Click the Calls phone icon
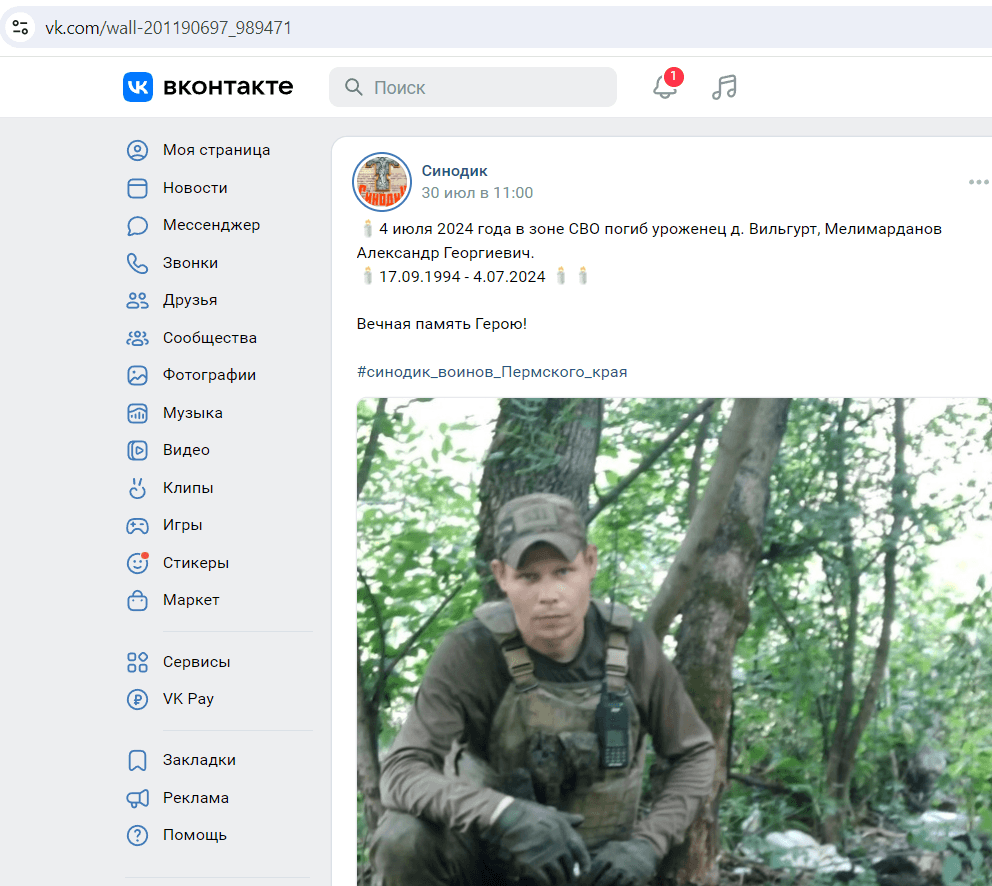The image size is (992, 886). [x=137, y=263]
